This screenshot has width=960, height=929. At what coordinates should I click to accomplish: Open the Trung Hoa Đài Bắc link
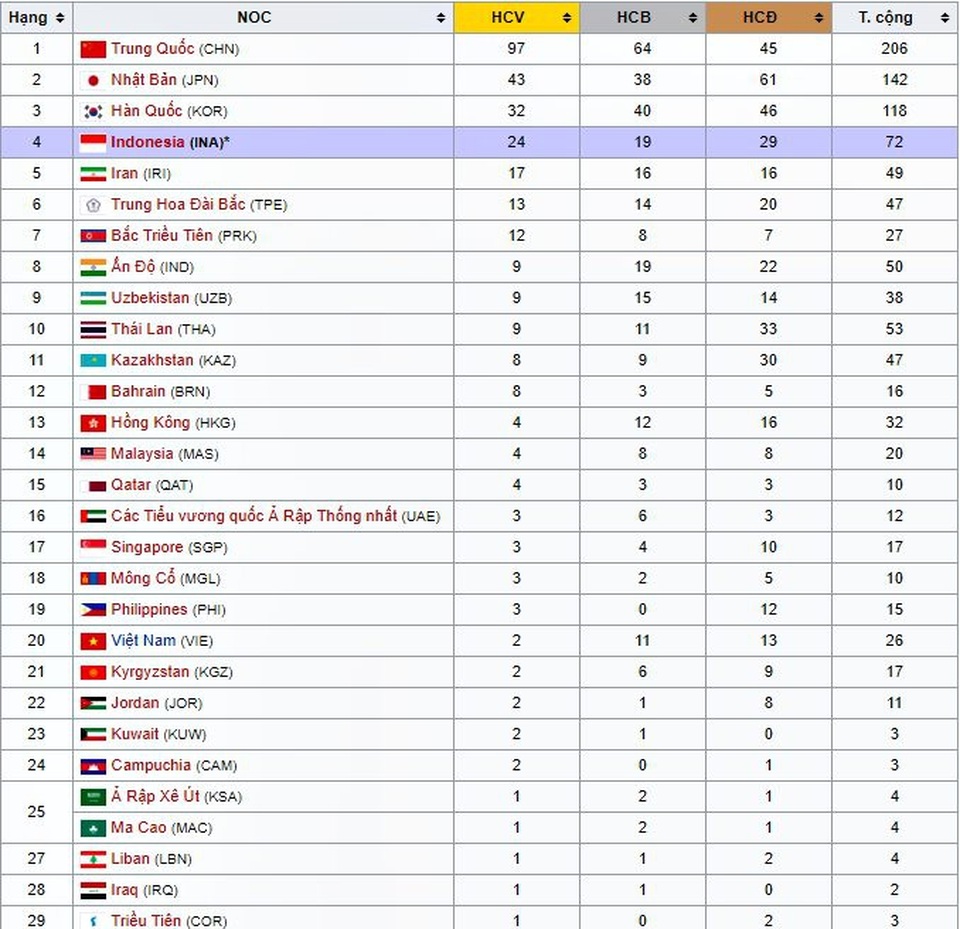click(x=178, y=205)
